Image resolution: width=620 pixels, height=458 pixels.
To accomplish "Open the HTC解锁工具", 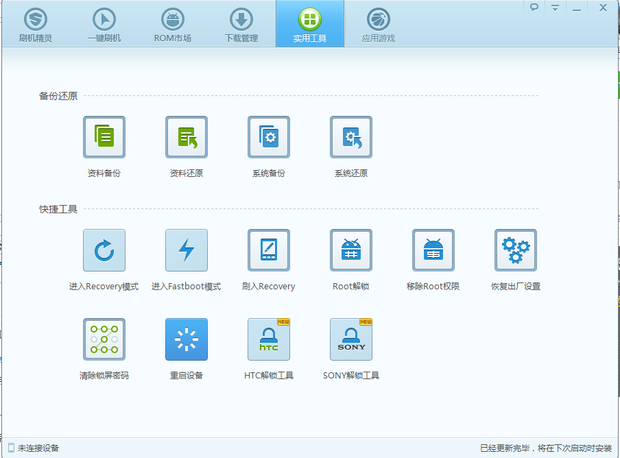I will click(x=269, y=340).
